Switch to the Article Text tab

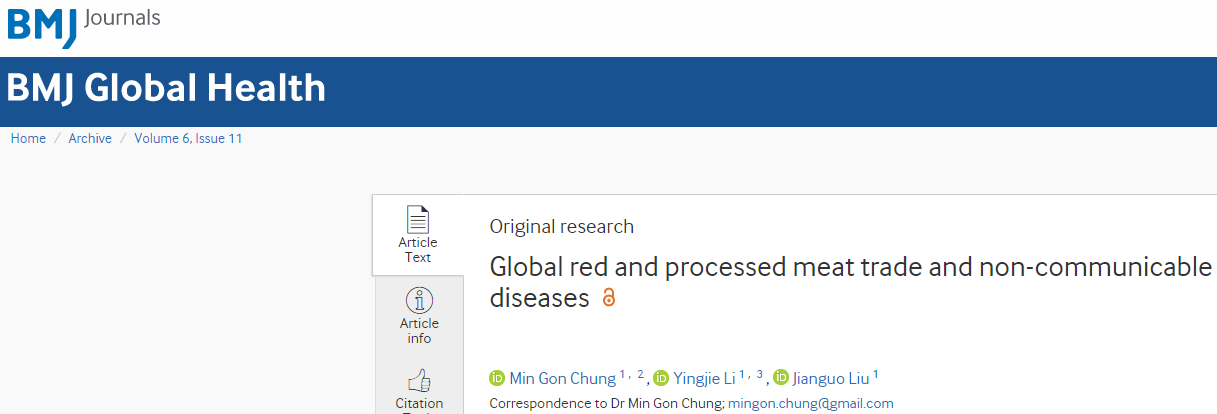click(x=418, y=236)
